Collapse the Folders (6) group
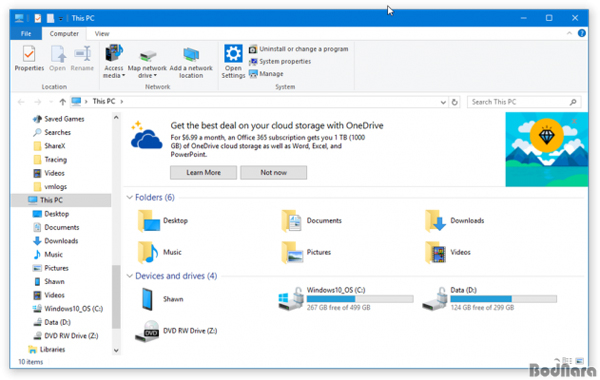This screenshot has width=600, height=380. tap(130, 197)
